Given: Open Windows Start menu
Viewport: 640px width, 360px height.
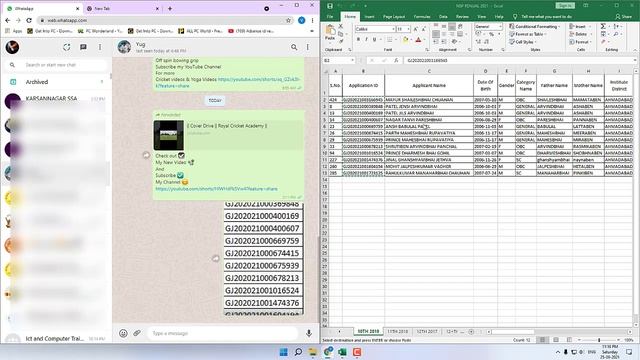Looking at the screenshot, I should click(x=283, y=352).
